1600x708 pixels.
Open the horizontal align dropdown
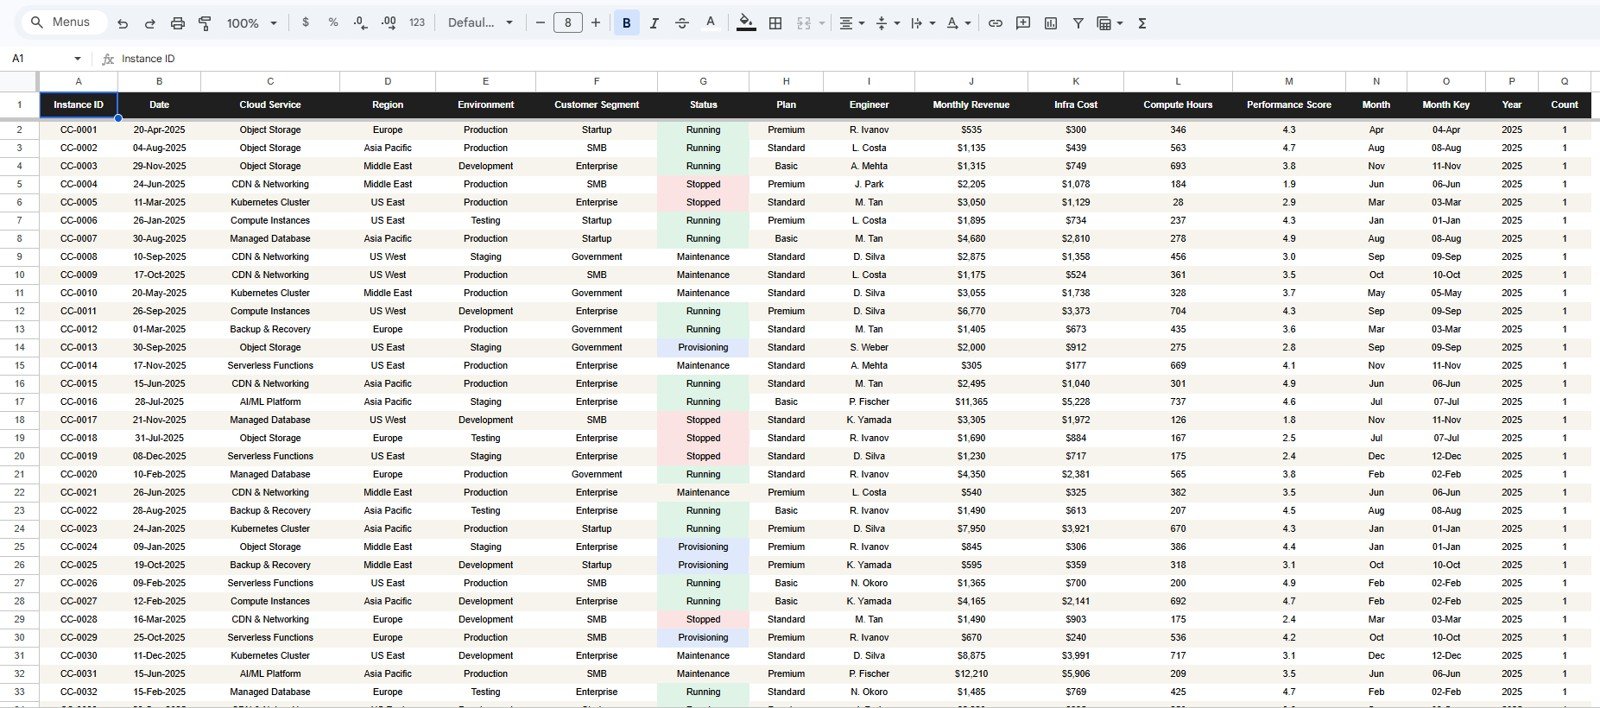tap(850, 22)
